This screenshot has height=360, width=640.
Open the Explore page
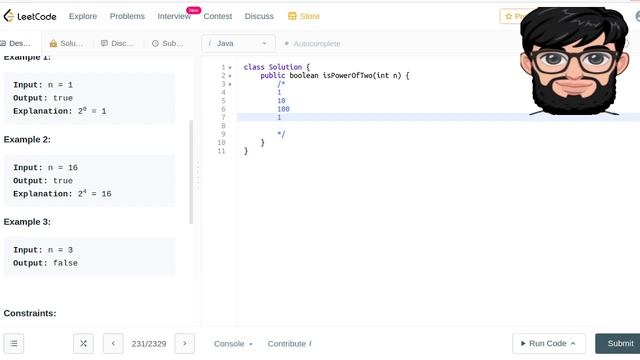point(83,16)
